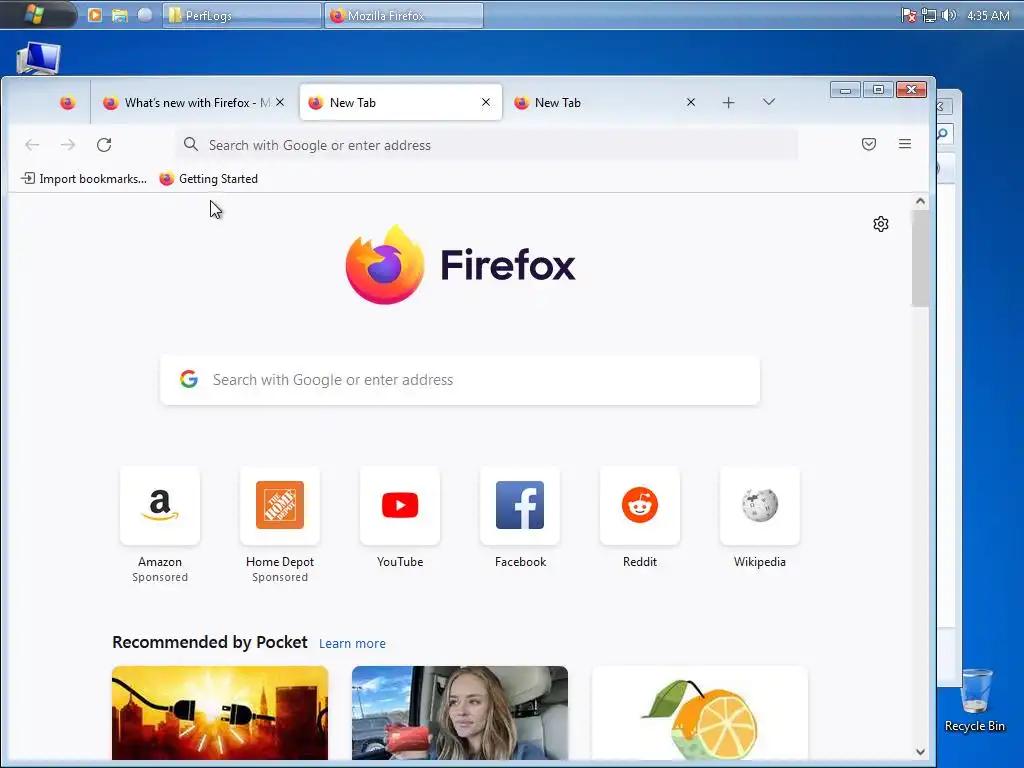
Task: Close the What's new with Firefox tab
Action: 280,103
